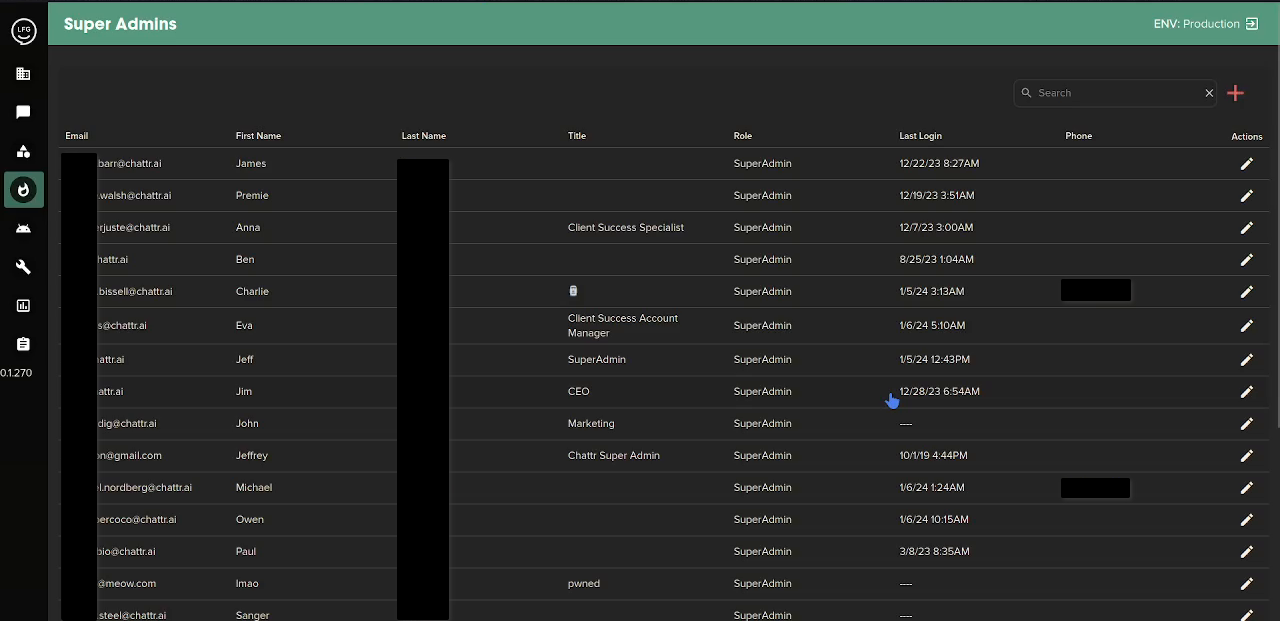Select the flame Super Admins icon in sidebar
Screen dimensions: 1280x621
click(x=23, y=190)
